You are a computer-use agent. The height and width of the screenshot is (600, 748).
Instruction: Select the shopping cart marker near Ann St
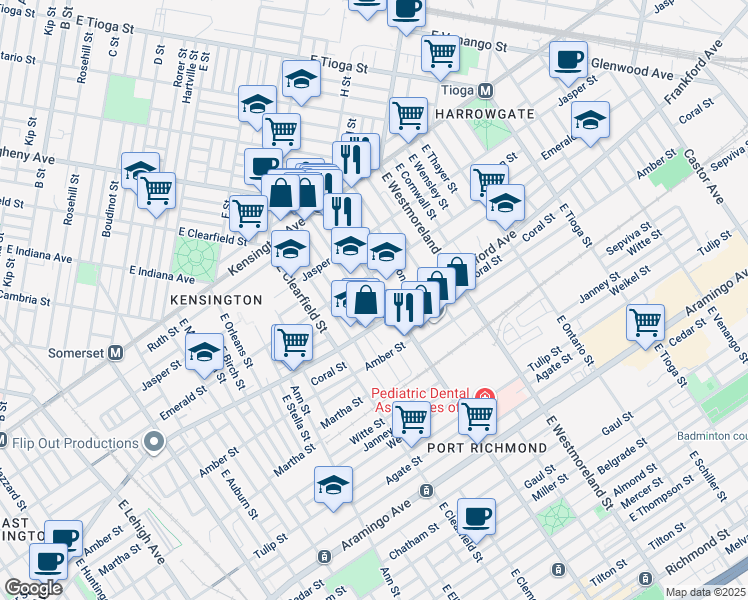[x=294, y=342]
